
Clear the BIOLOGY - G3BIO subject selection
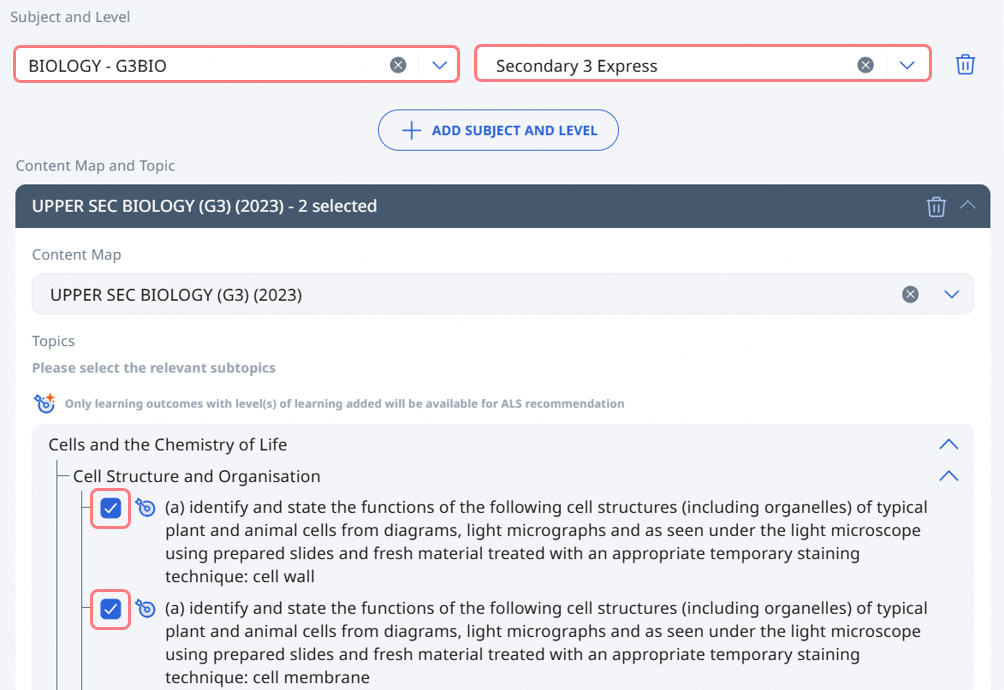pyautogui.click(x=398, y=65)
